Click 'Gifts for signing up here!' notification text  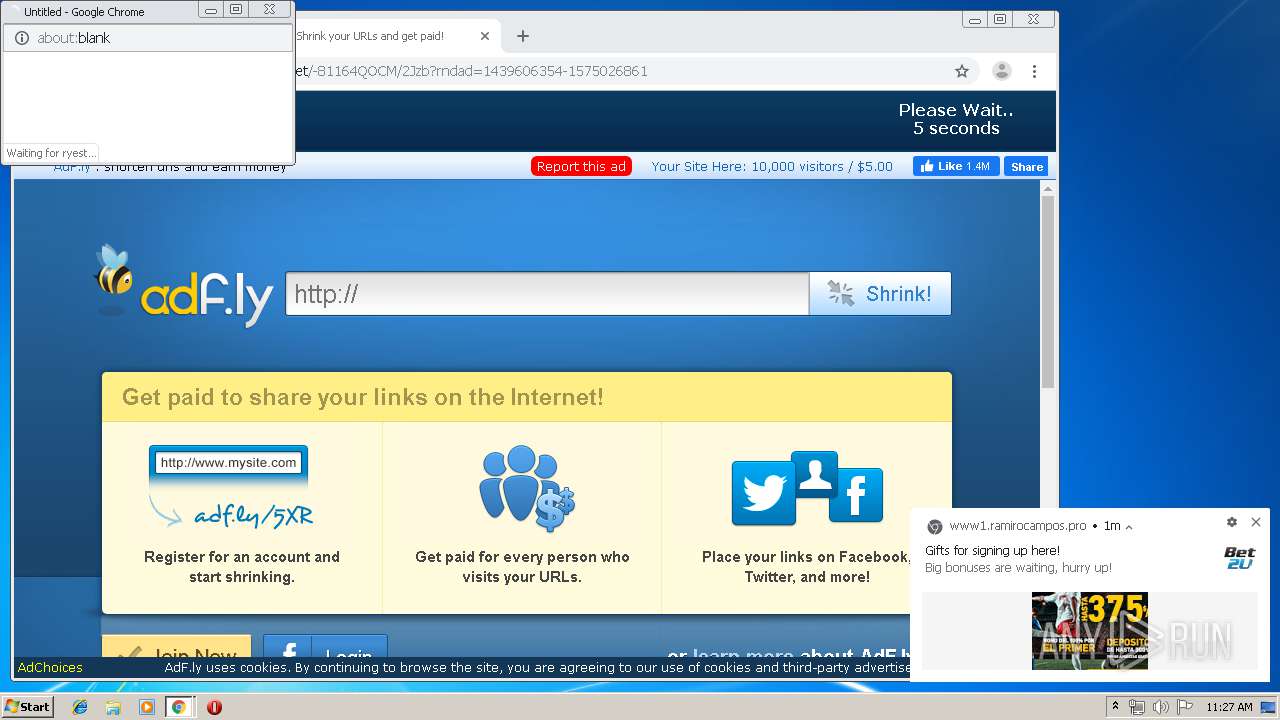pos(992,550)
